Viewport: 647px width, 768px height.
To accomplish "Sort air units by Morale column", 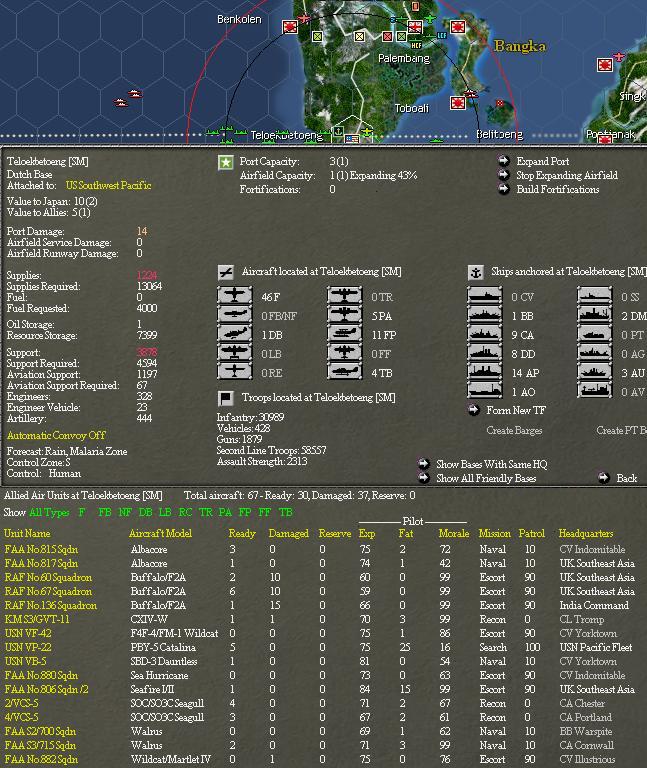I will (x=454, y=533).
